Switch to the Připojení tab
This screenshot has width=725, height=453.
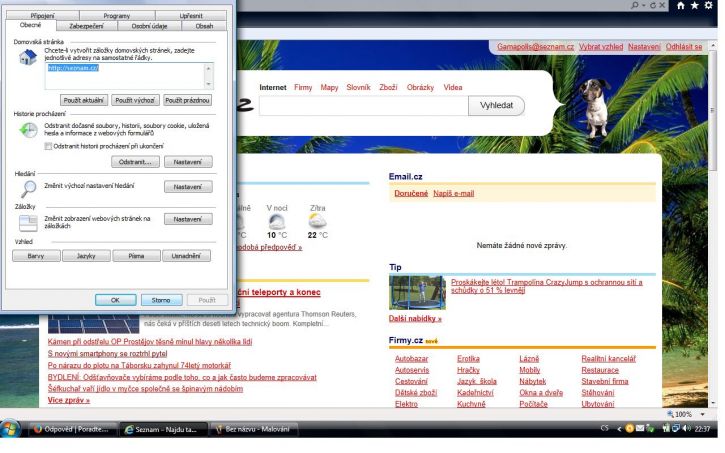pyautogui.click(x=43, y=16)
